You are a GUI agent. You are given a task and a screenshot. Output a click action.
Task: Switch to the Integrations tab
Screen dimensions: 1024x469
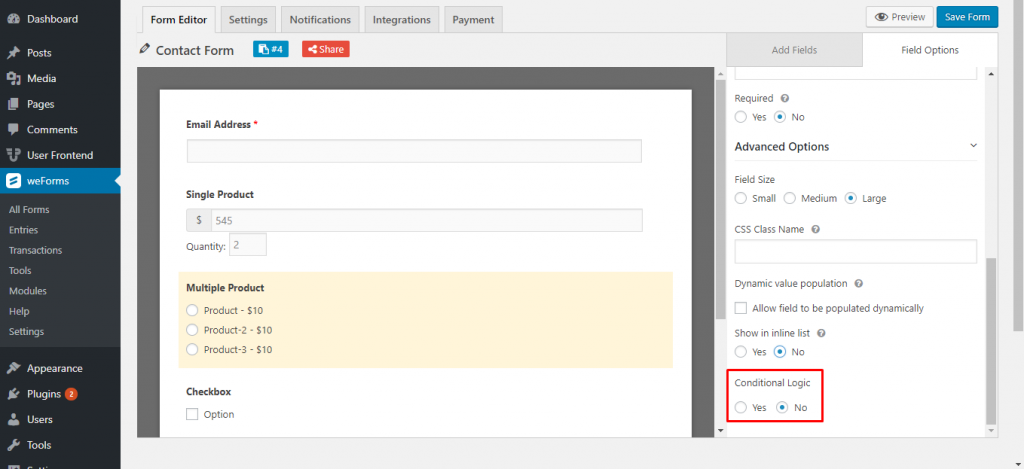point(402,20)
